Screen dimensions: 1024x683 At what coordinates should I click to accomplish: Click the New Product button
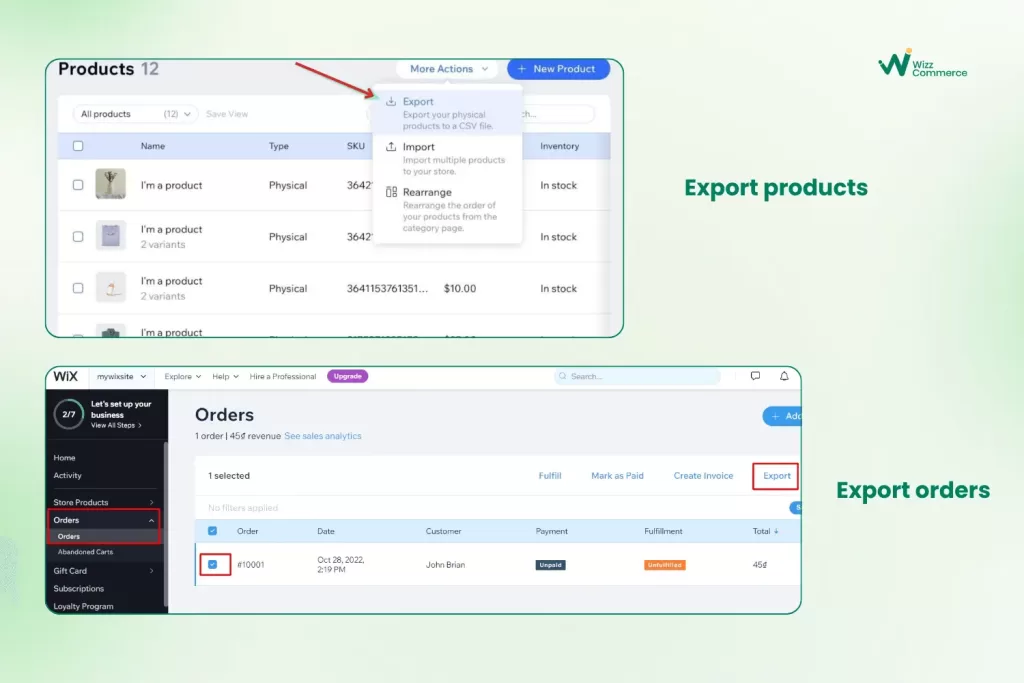pos(558,69)
